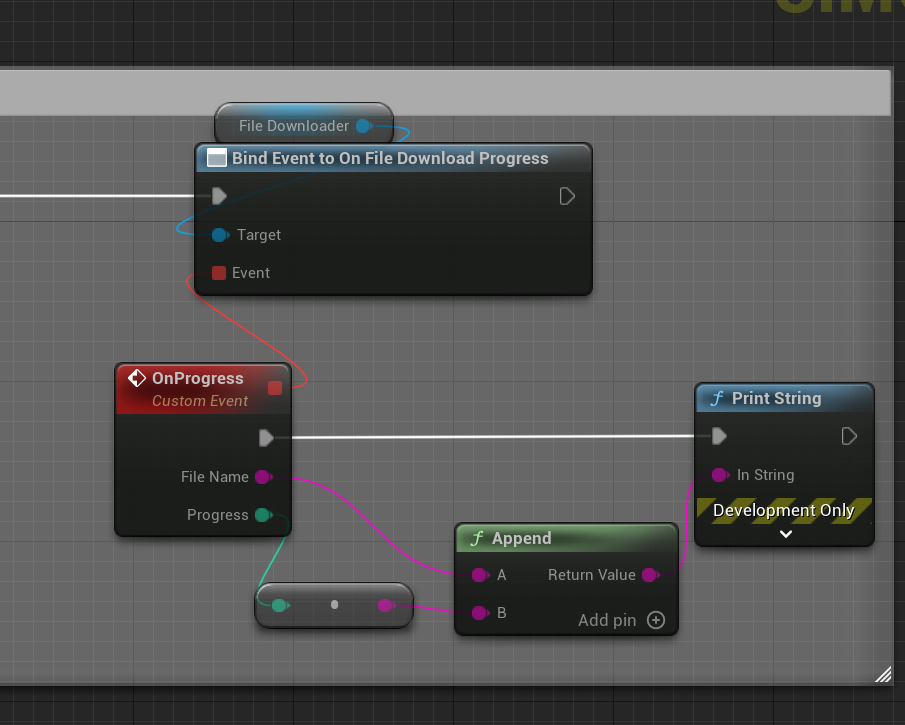This screenshot has width=905, height=725.
Task: Click the Append node B input pin
Action: 480,613
